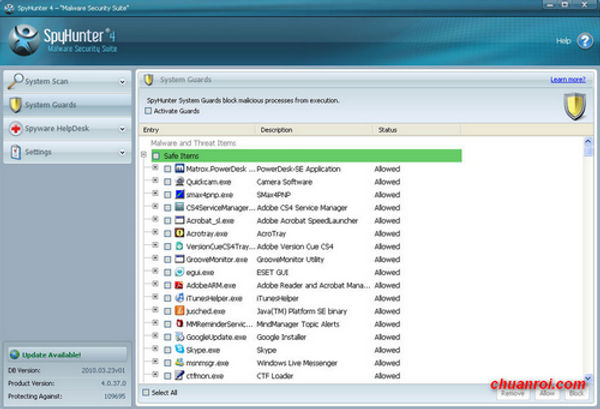600x409 pixels.
Task: Click the System Scan magnifier icon
Action: [x=16, y=81]
